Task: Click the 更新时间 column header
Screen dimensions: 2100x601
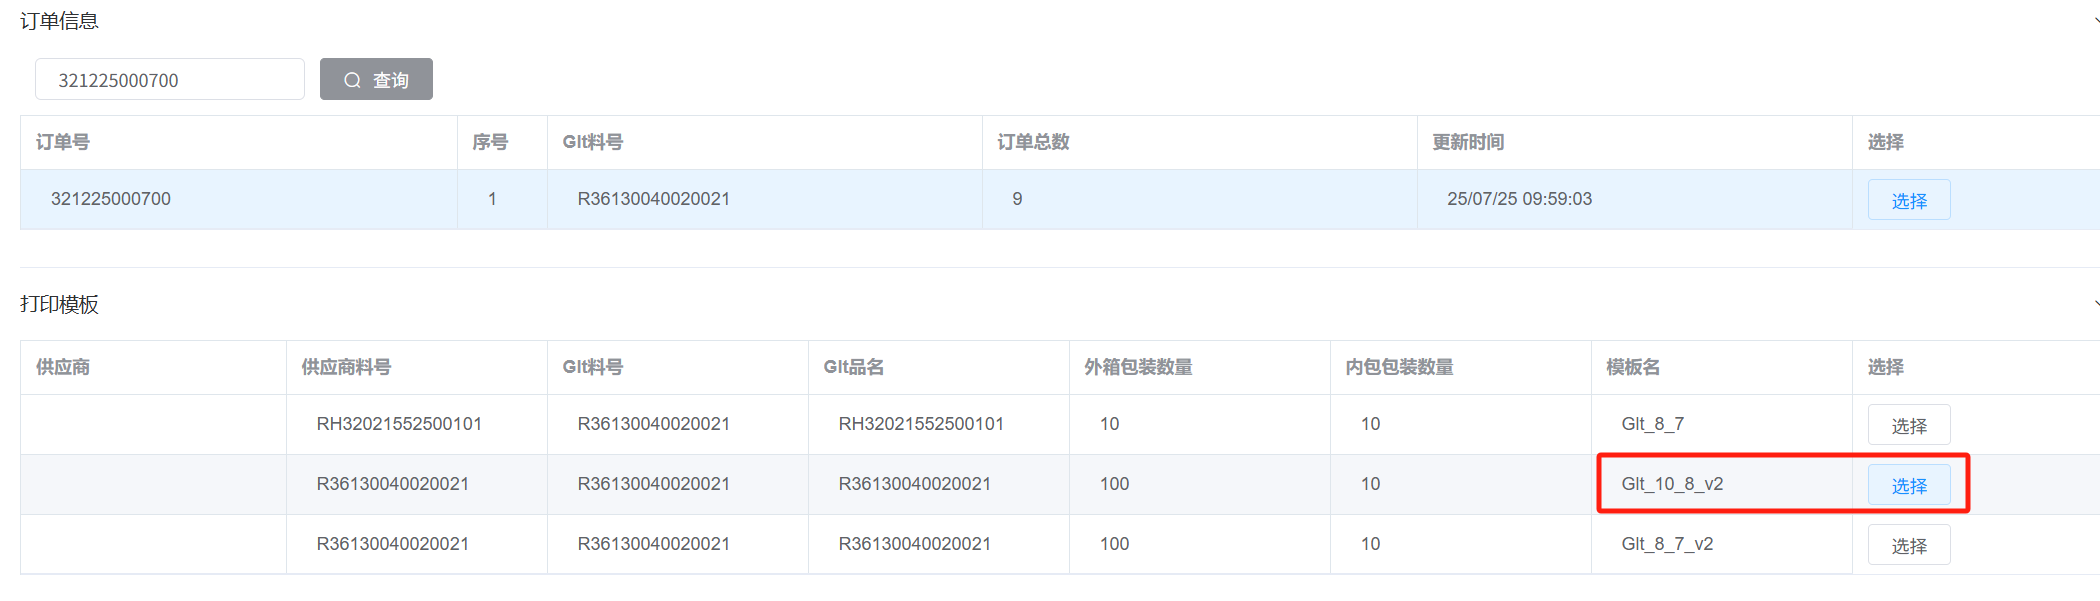Action: click(x=1467, y=142)
